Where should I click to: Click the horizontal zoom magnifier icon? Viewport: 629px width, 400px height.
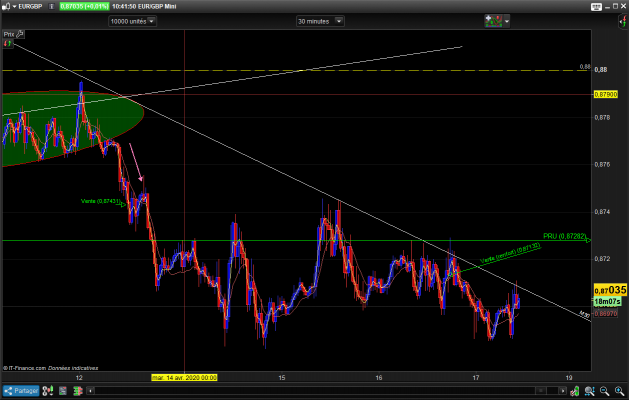click(589, 390)
